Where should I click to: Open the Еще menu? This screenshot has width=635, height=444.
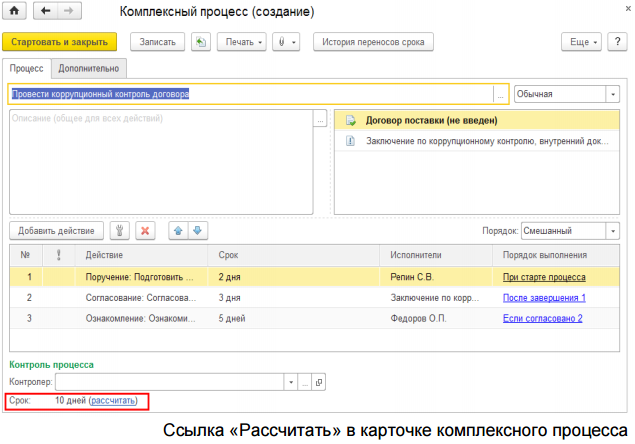(582, 42)
